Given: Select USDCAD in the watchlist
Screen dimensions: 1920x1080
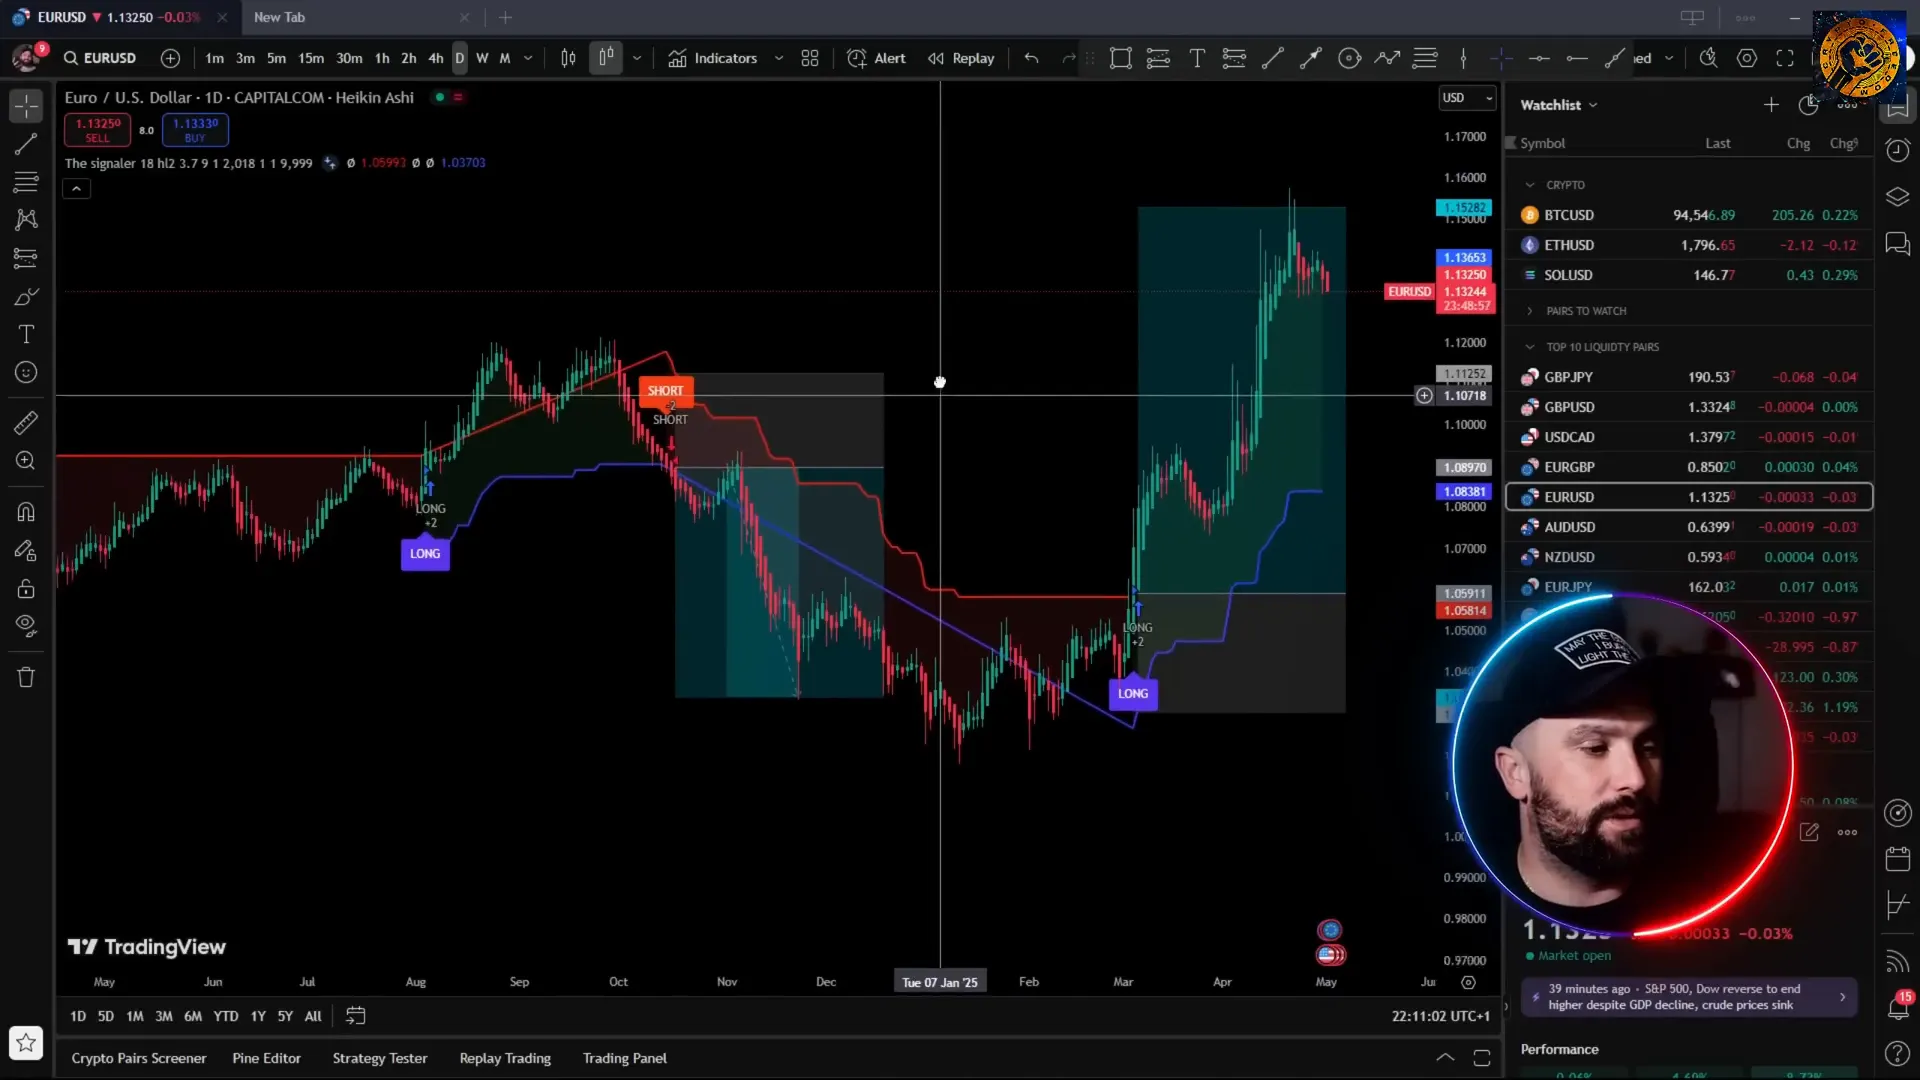Looking at the screenshot, I should [1690, 437].
